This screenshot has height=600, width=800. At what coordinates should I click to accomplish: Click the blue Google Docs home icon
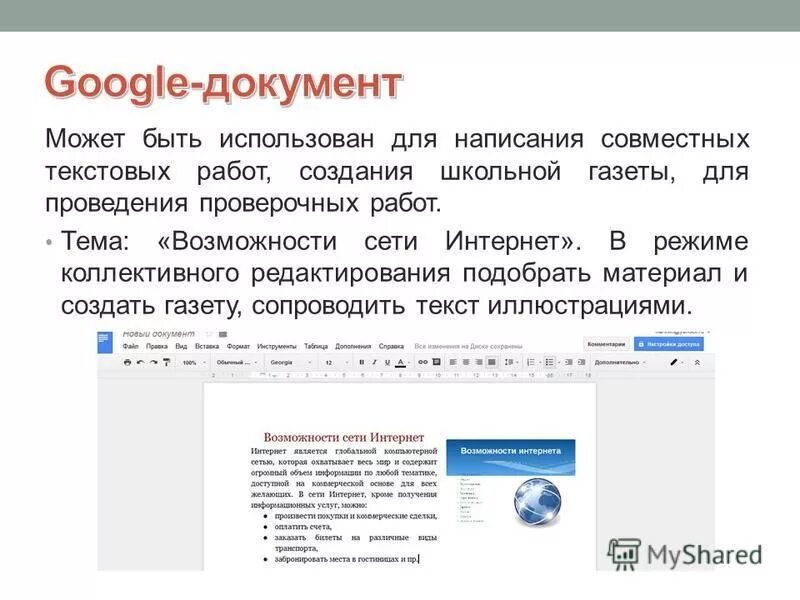(x=105, y=342)
